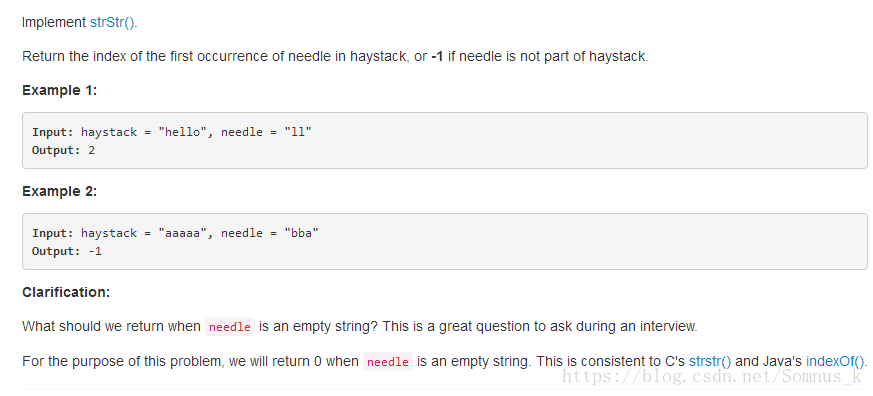
Task: Click the "hello" haystack value in Example 1
Action: pos(183,132)
